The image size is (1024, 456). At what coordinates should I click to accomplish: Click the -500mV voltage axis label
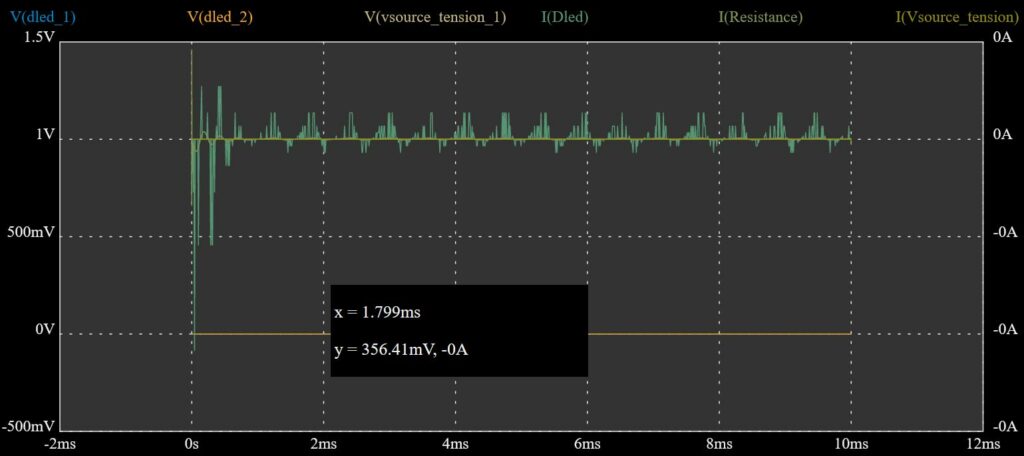click(28, 428)
